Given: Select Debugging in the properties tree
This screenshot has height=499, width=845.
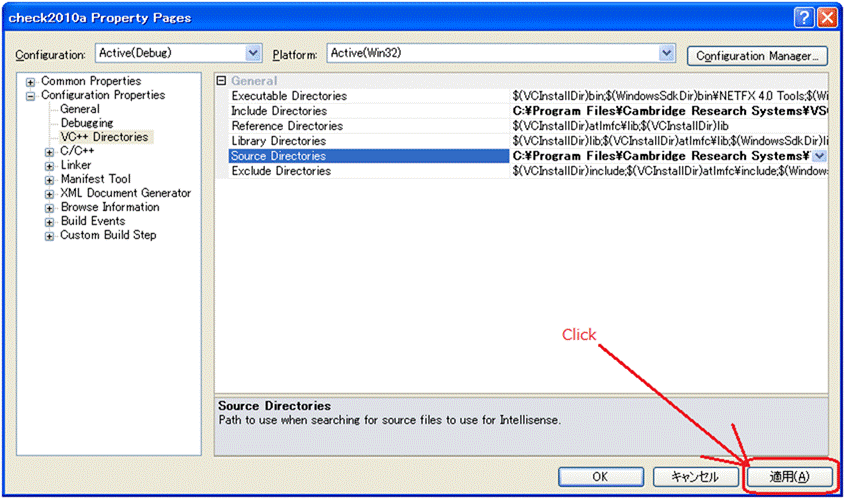Looking at the screenshot, I should pyautogui.click(x=87, y=123).
